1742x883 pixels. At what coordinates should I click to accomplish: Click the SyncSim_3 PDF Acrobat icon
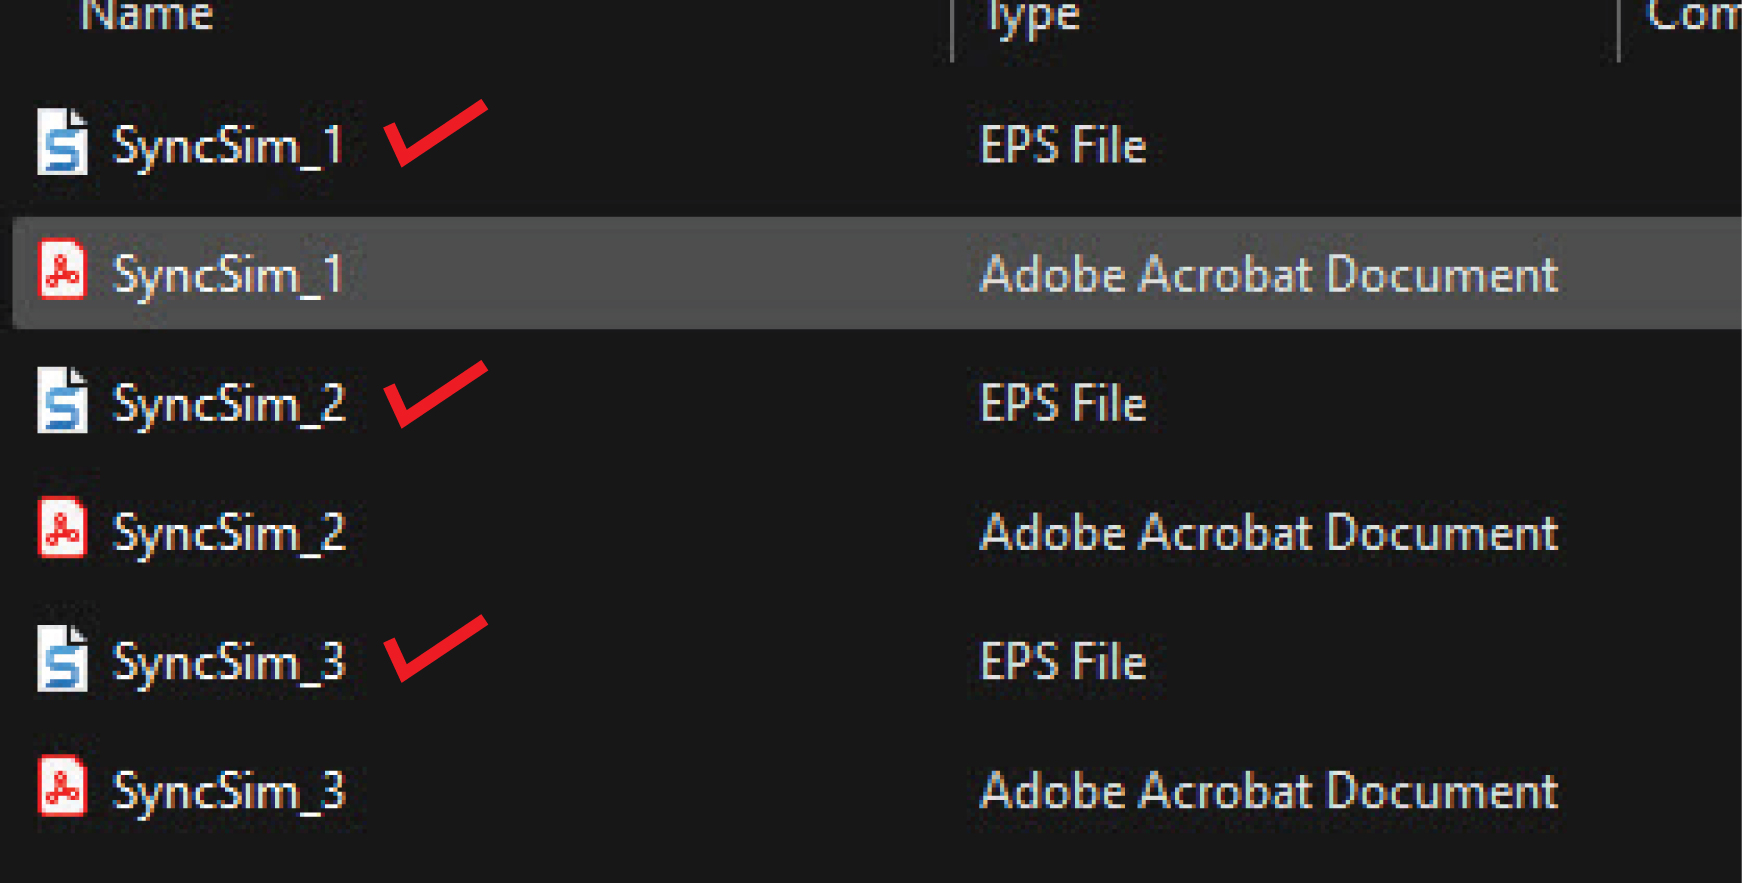[x=62, y=787]
